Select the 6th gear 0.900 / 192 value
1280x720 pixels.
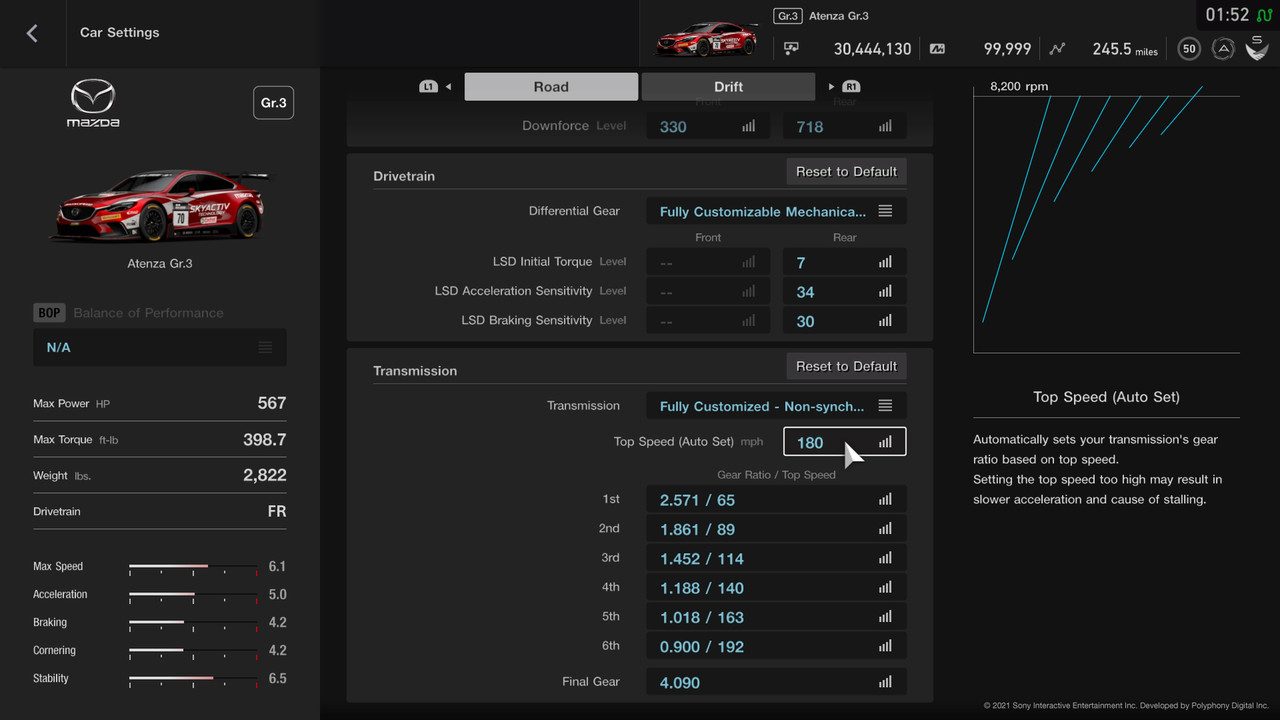click(776, 647)
